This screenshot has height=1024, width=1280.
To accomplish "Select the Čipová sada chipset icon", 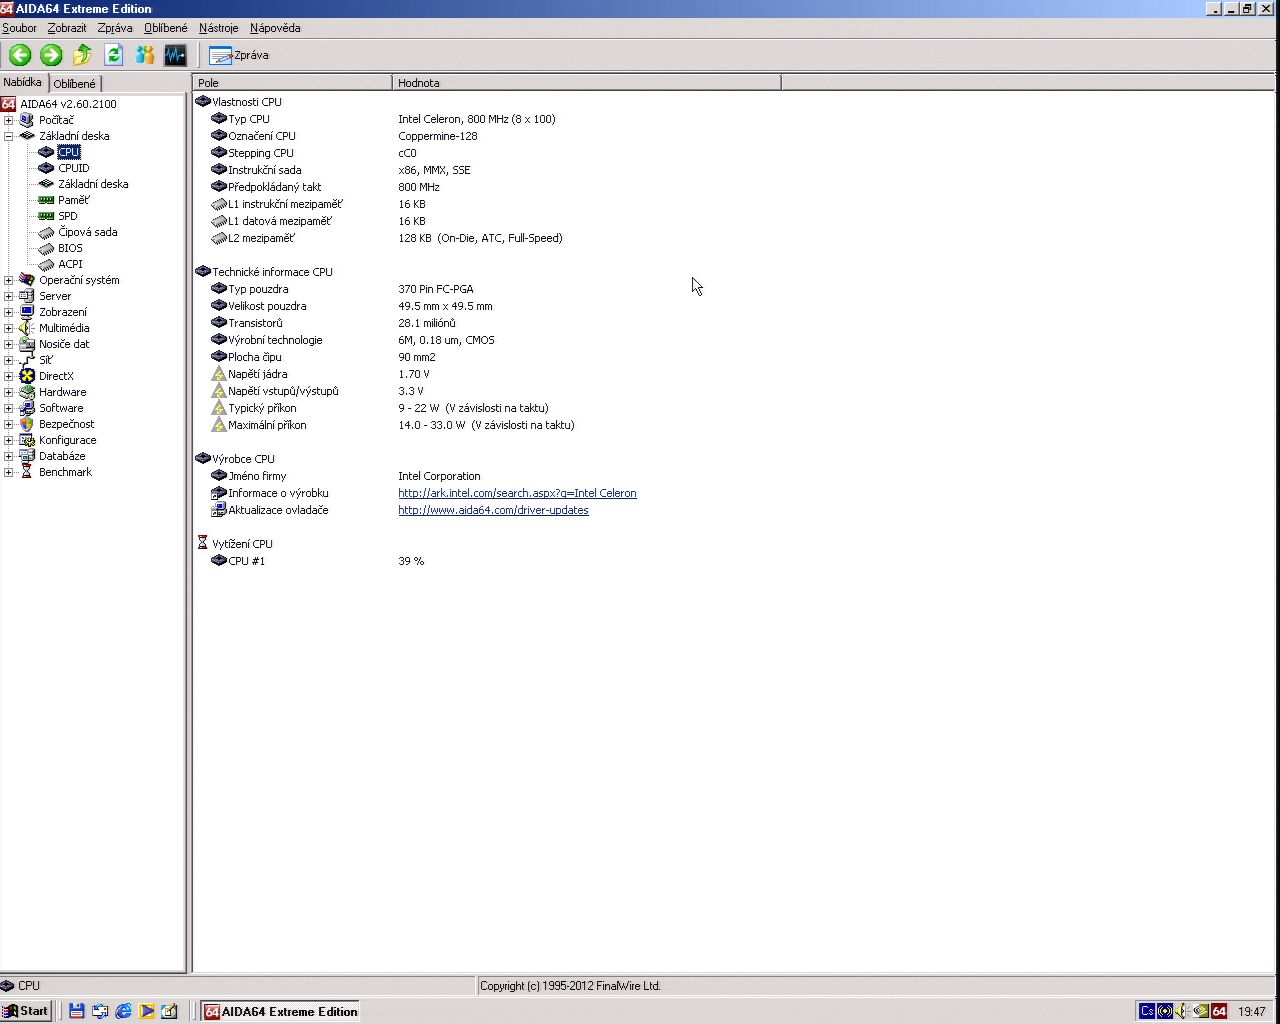I will click(46, 232).
